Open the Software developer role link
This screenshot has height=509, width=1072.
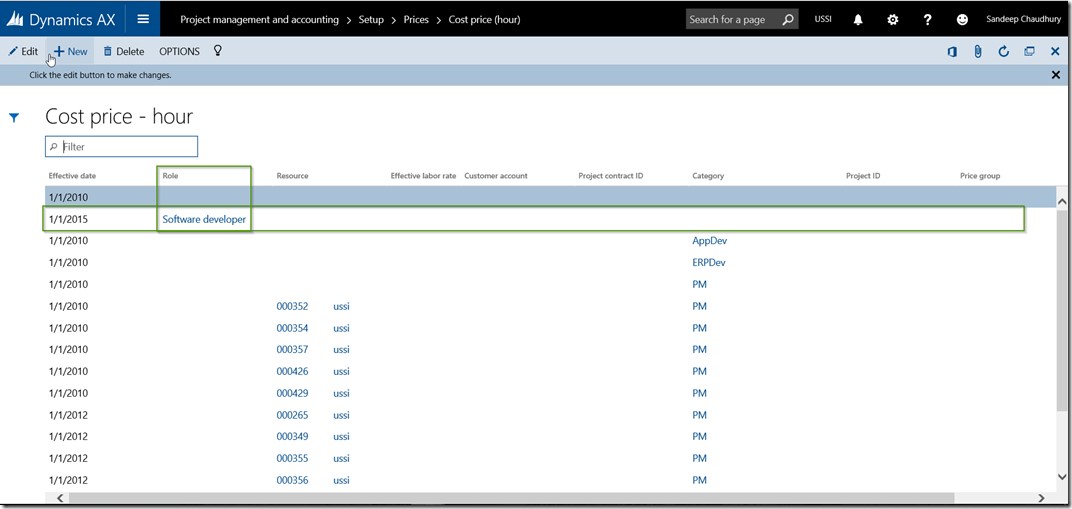coord(204,219)
